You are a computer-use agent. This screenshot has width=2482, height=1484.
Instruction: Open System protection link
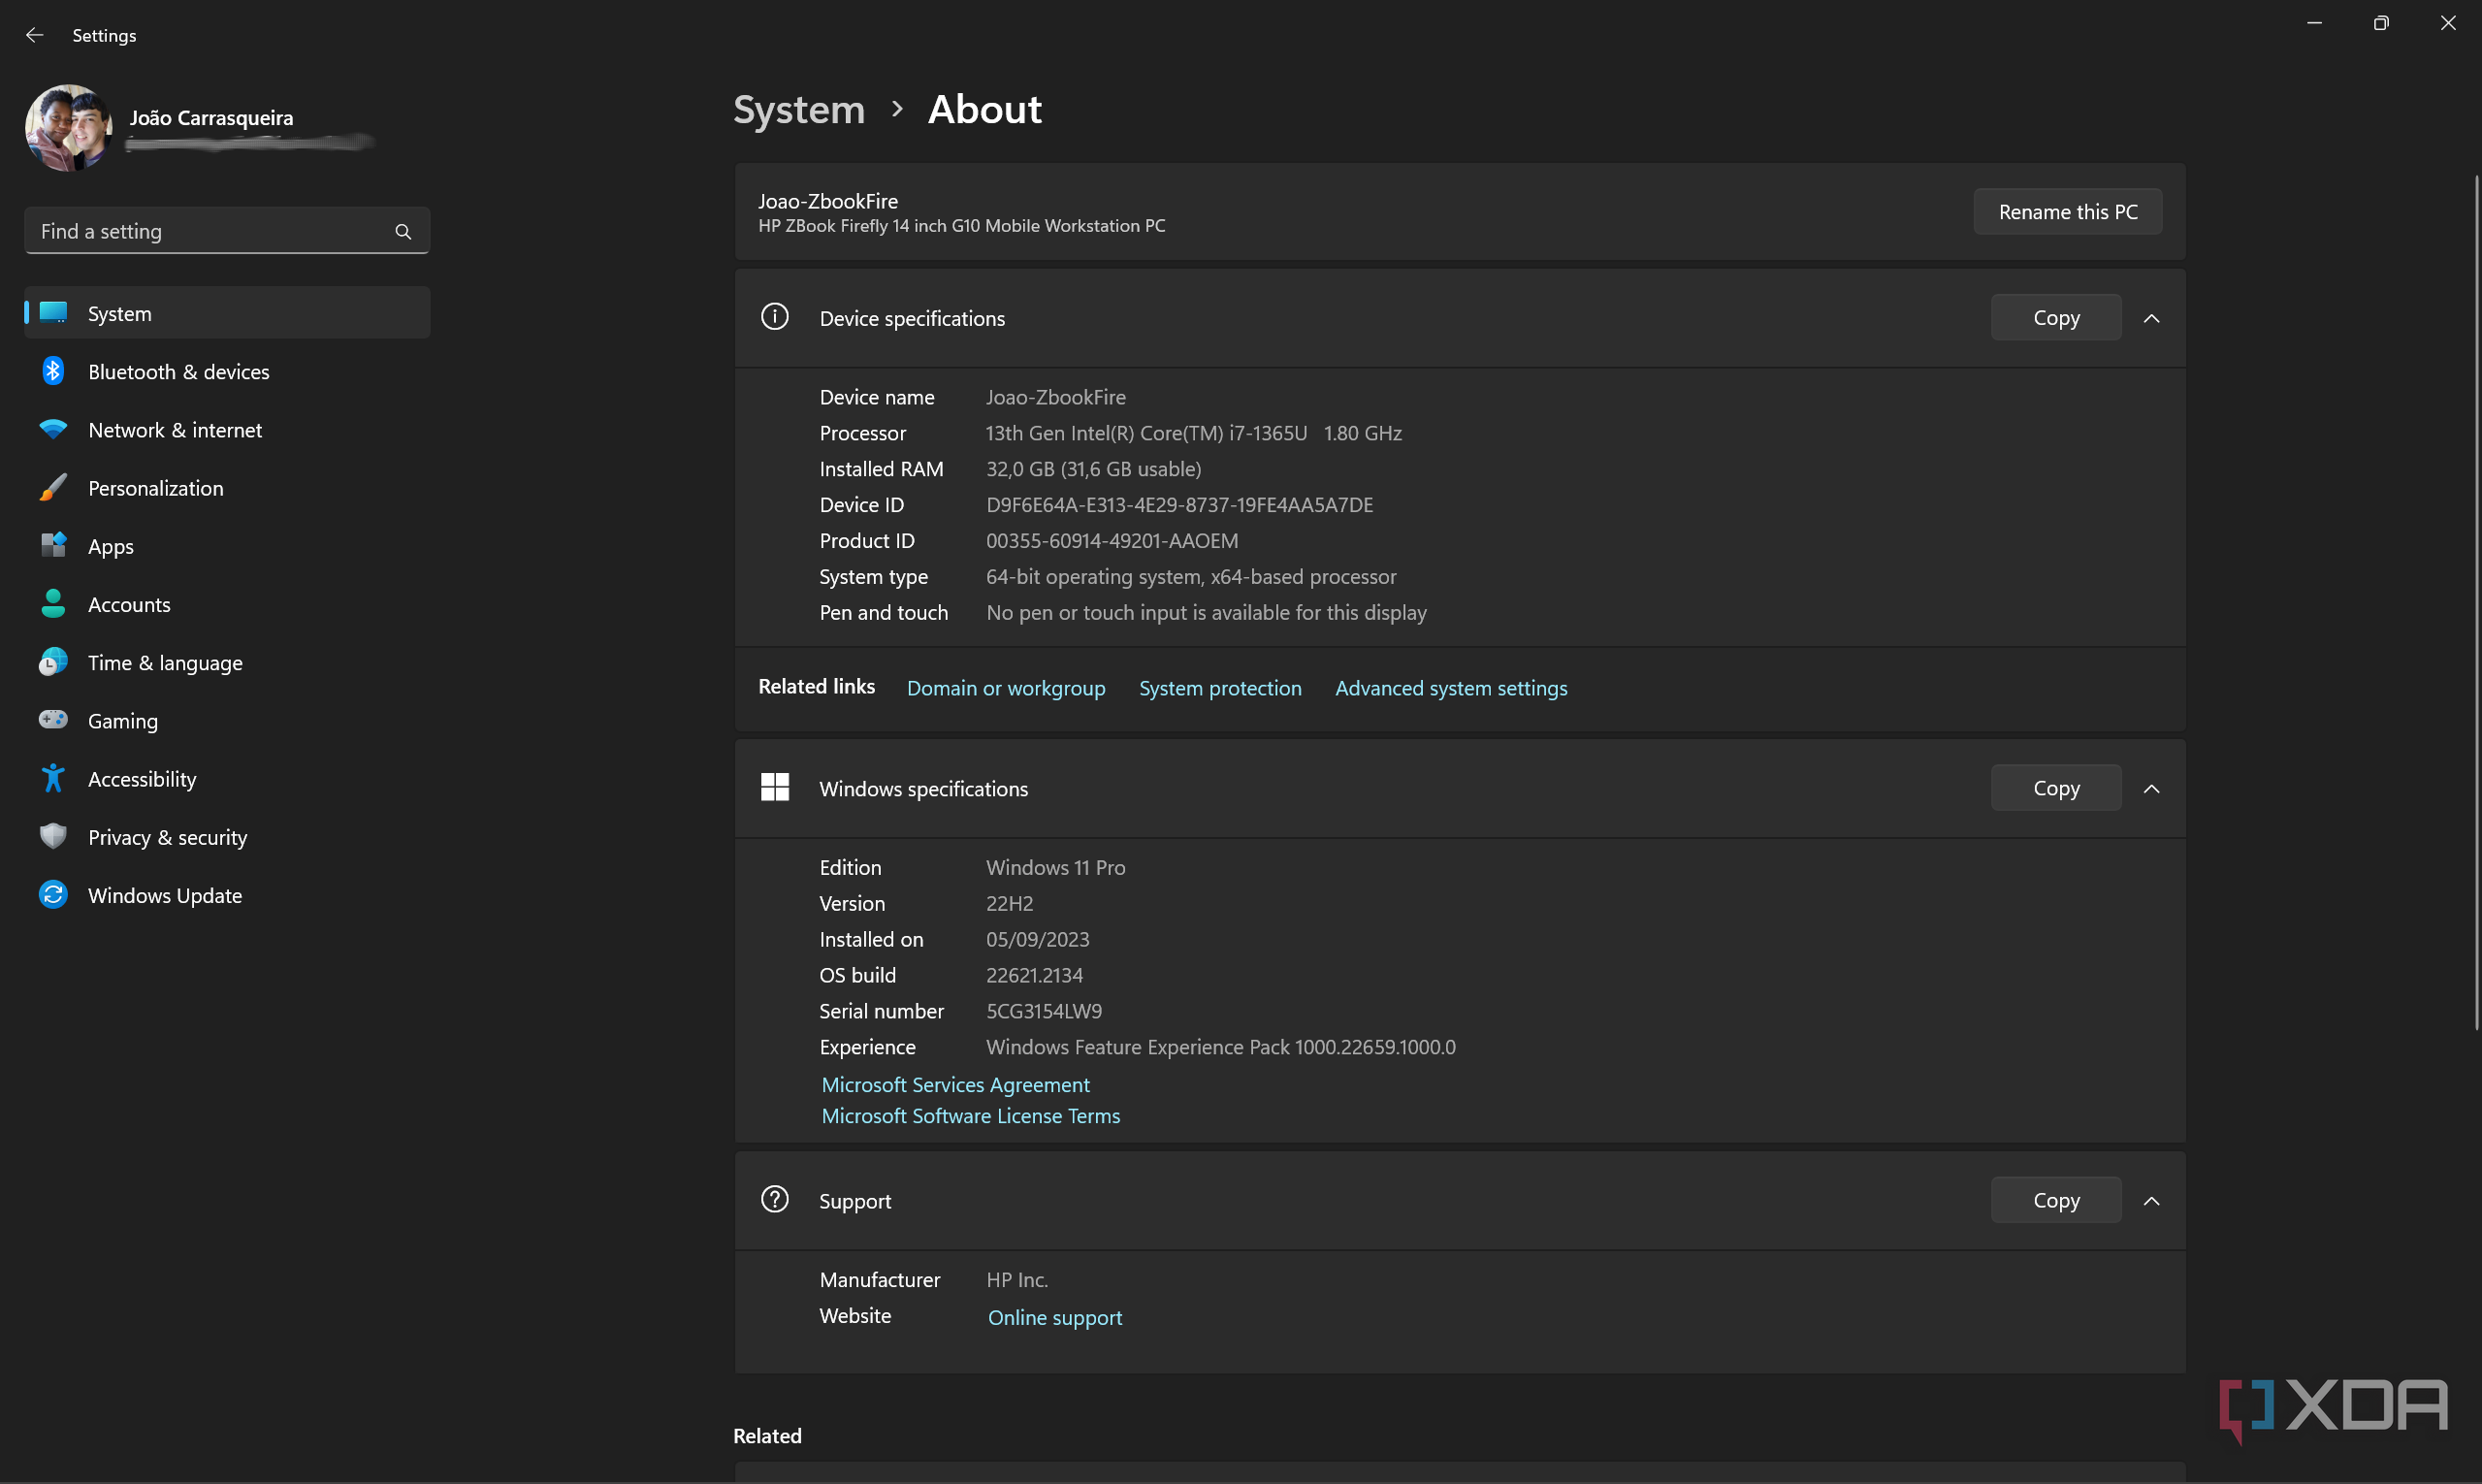(1220, 688)
